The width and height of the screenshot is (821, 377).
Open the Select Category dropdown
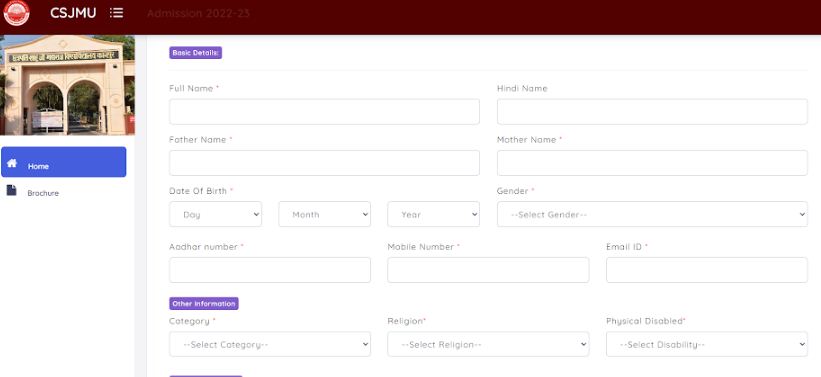pyautogui.click(x=270, y=344)
